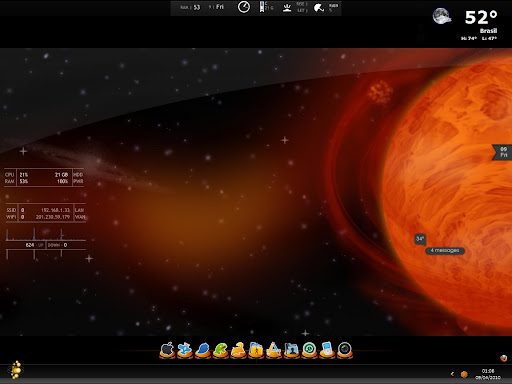This screenshot has height=384, width=512.
Task: Open the blue bird dock icon
Action: point(203,350)
